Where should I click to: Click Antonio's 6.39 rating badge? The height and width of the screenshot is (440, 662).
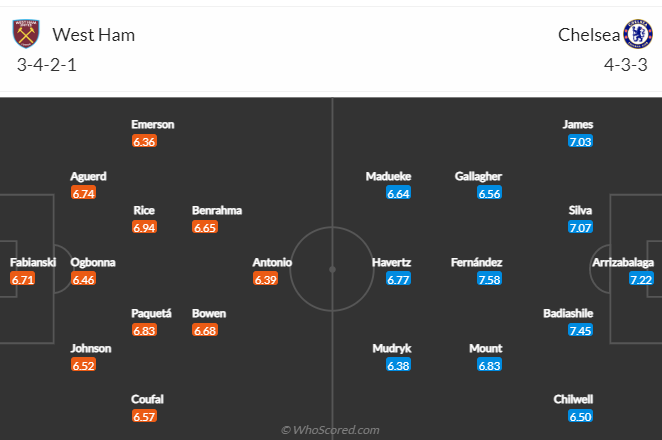click(x=266, y=279)
